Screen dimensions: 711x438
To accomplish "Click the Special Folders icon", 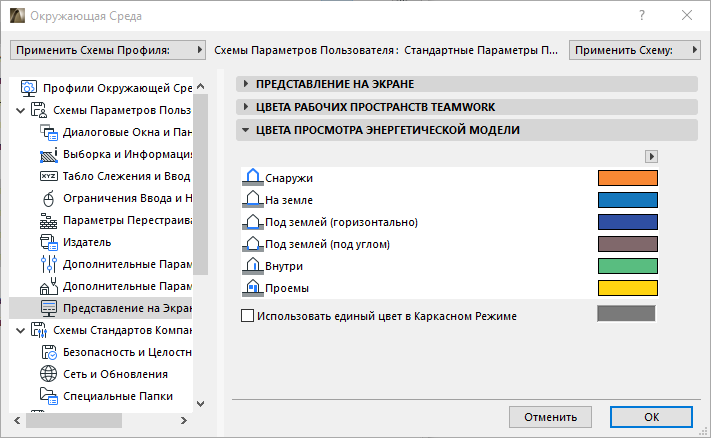I will 49,396.
